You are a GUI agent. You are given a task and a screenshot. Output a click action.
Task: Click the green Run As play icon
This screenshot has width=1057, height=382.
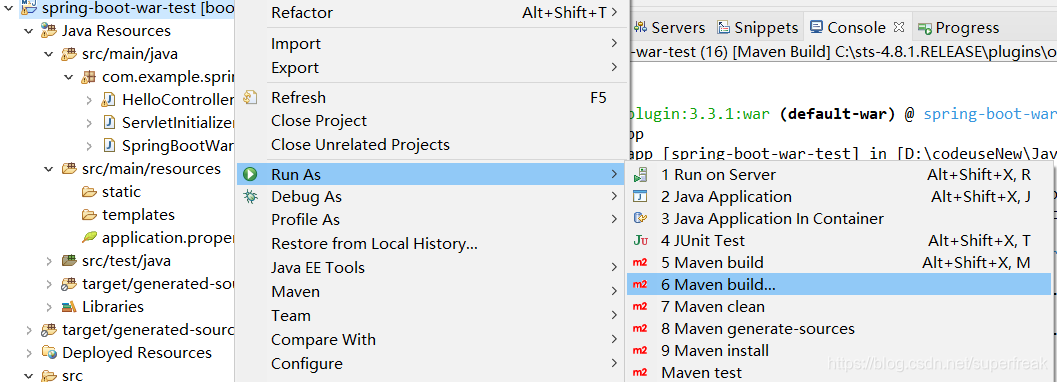(x=250, y=174)
